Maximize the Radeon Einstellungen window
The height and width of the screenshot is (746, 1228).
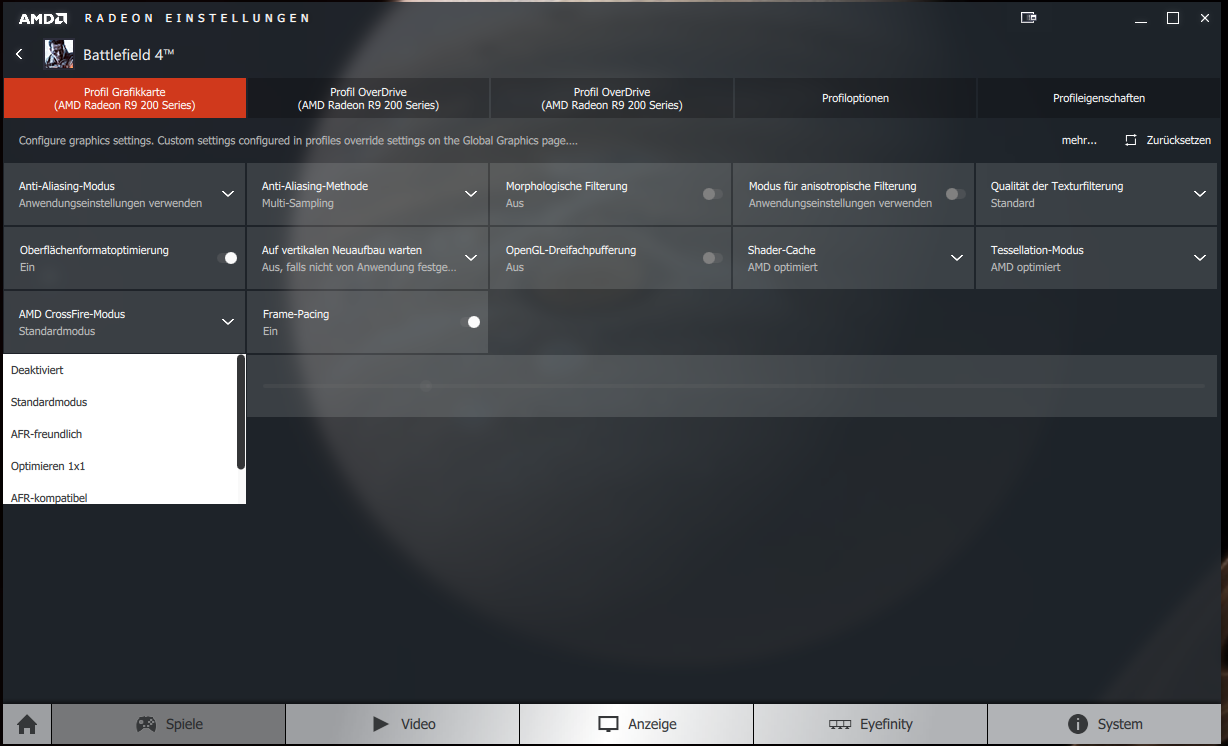coord(1173,18)
